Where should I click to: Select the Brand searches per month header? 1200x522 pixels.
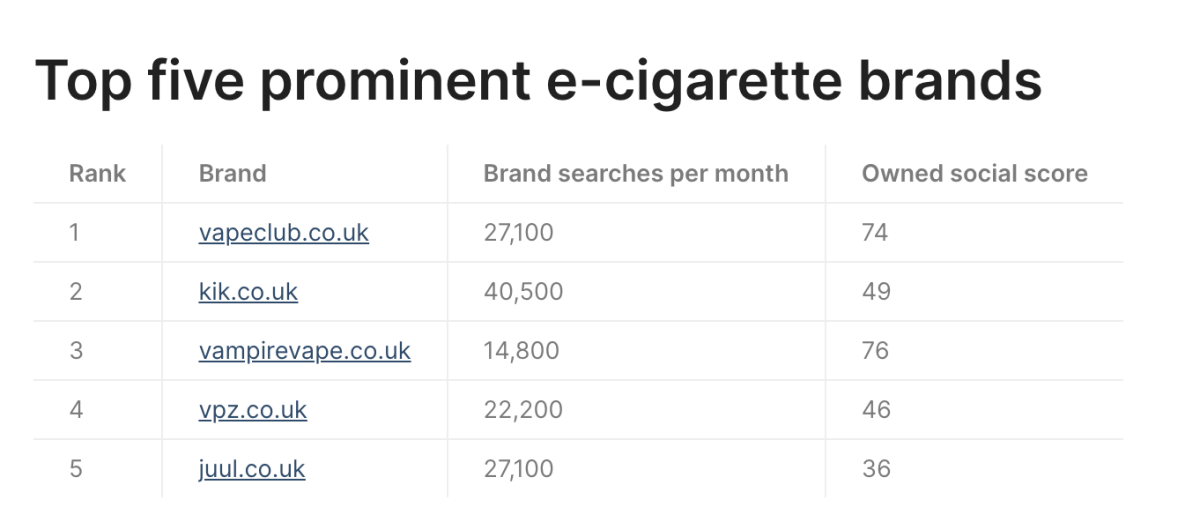pos(635,174)
